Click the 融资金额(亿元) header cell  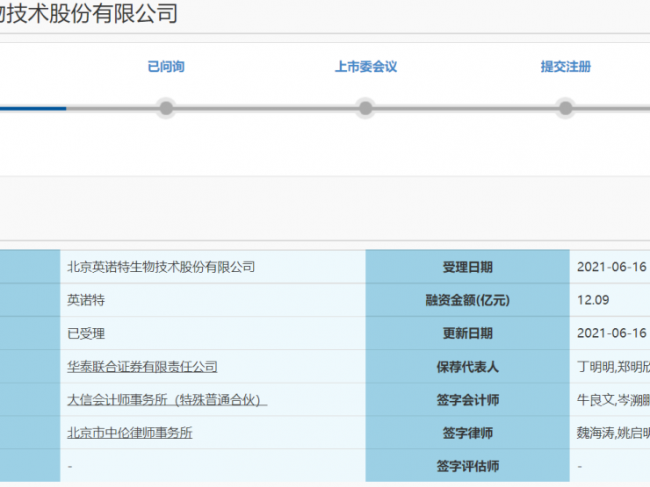(468, 300)
